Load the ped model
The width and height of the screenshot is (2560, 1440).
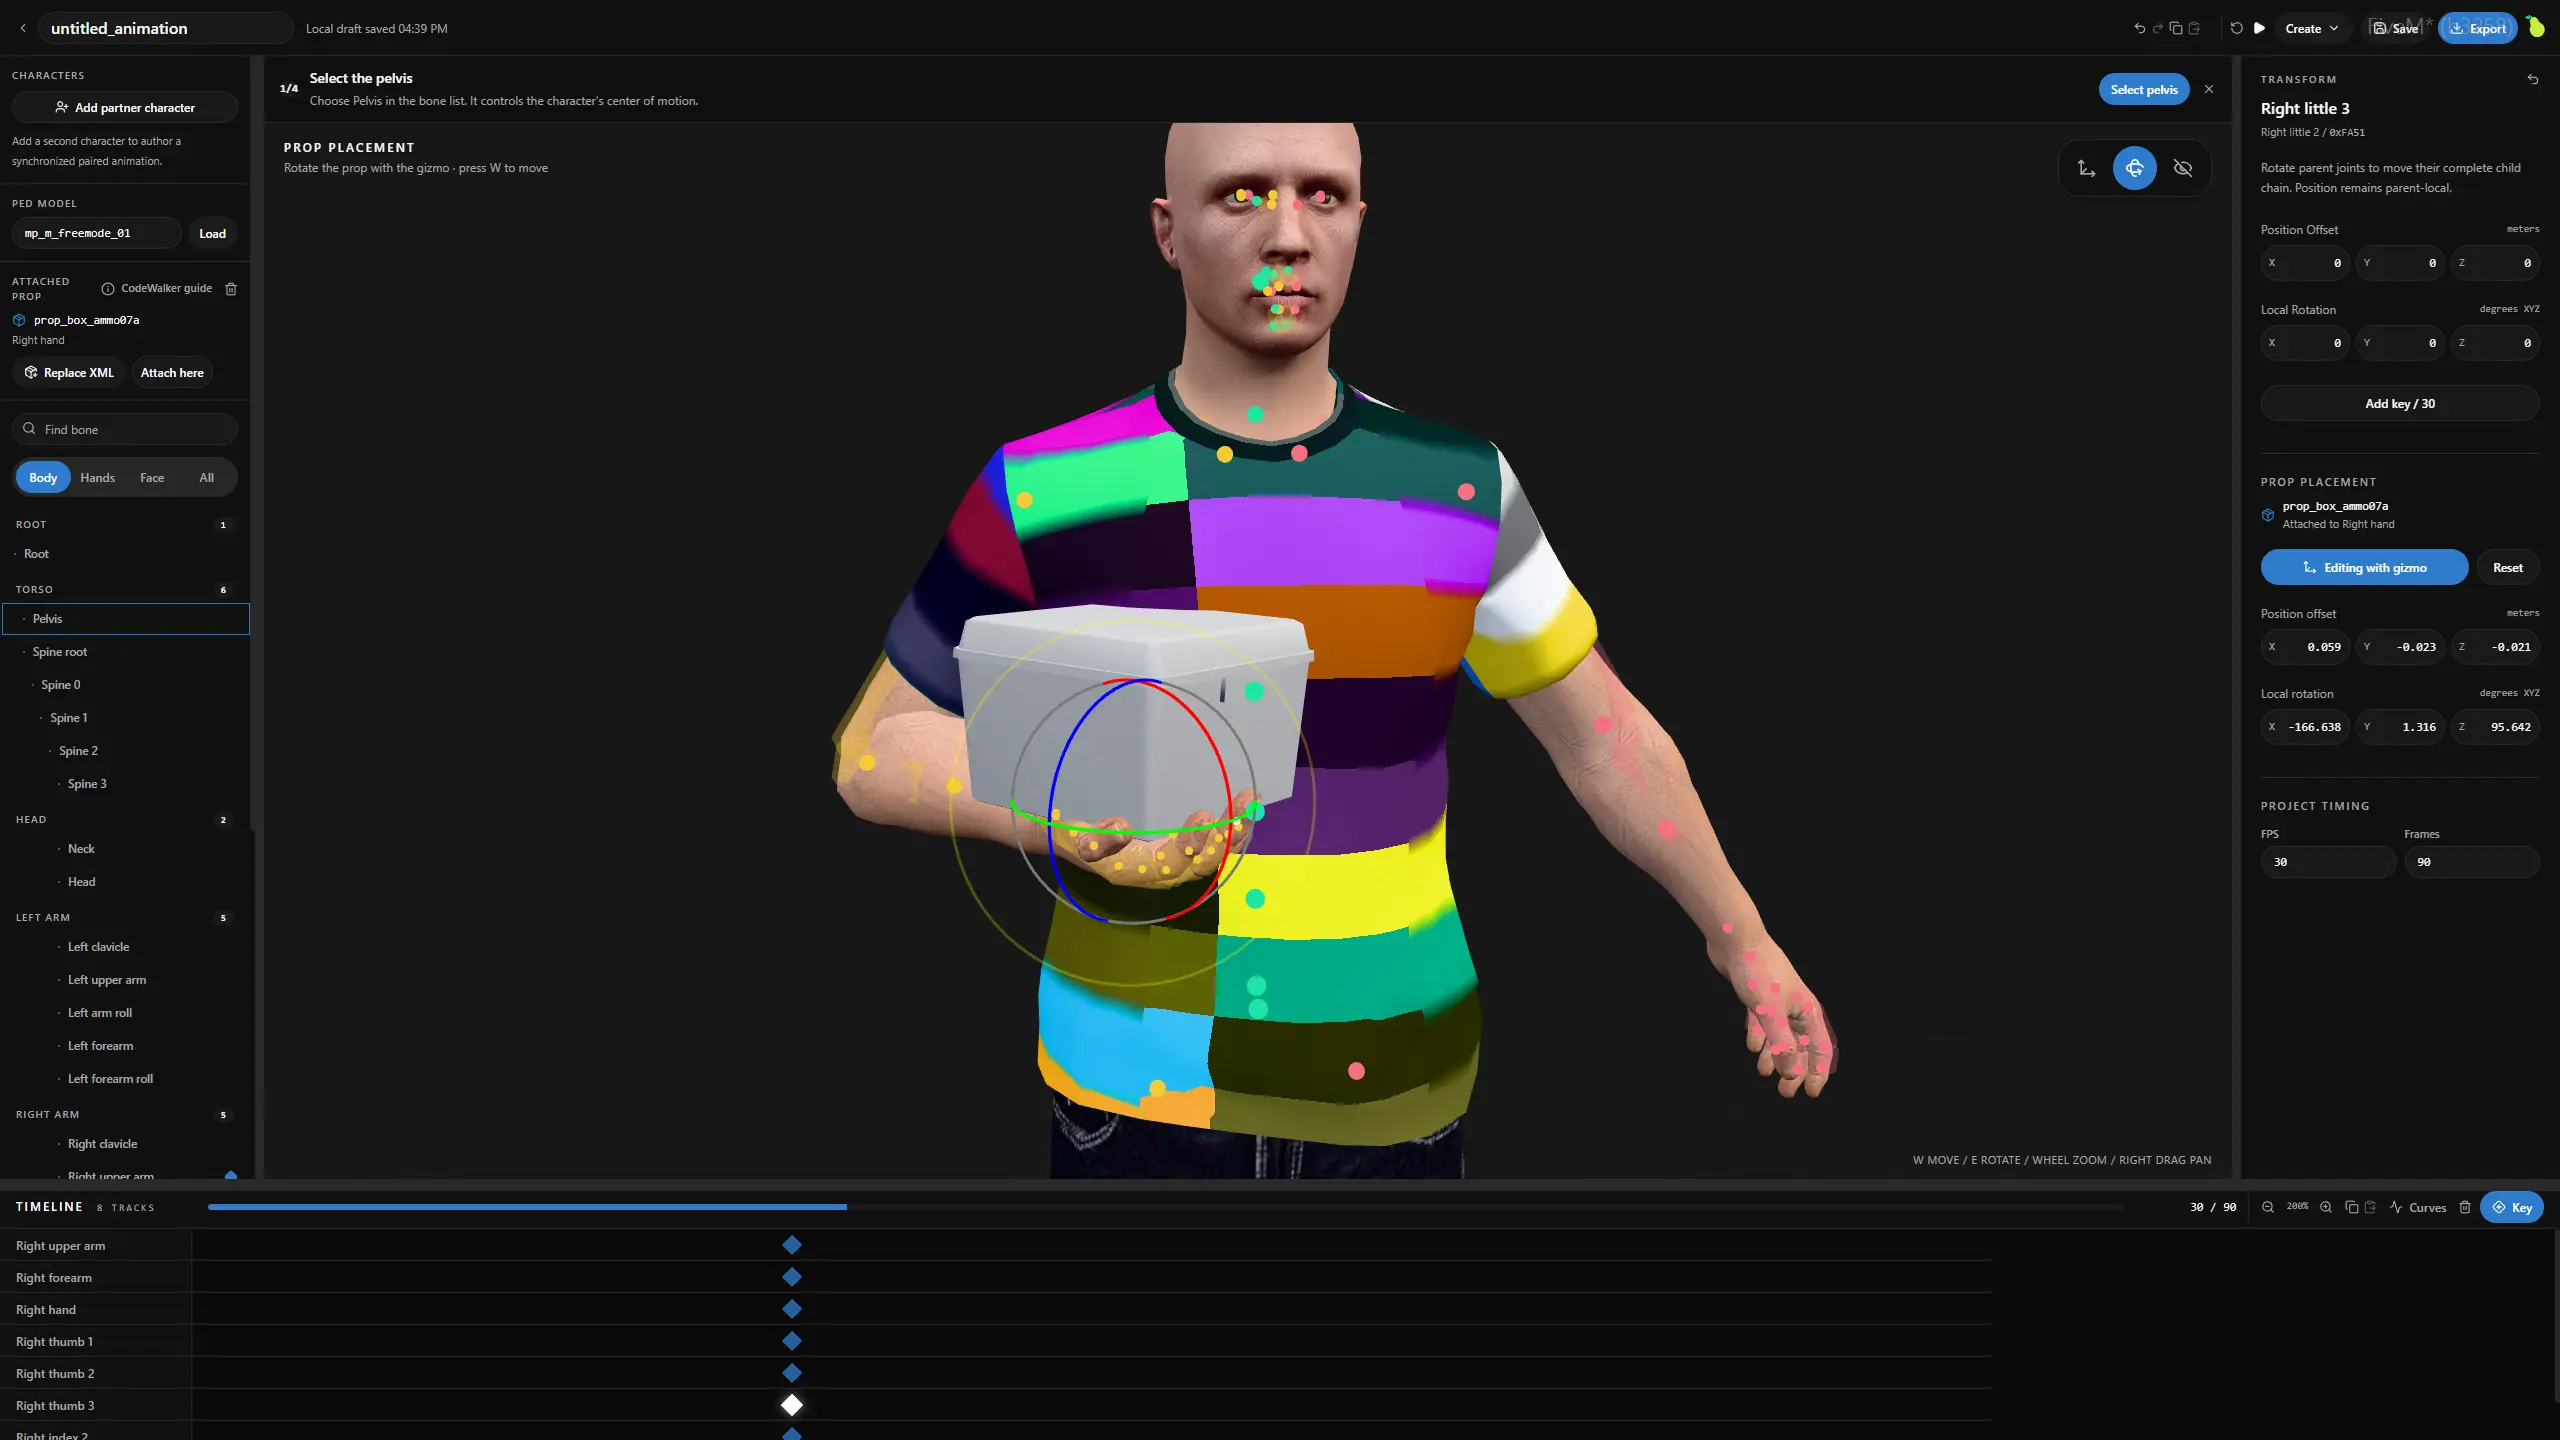[212, 233]
